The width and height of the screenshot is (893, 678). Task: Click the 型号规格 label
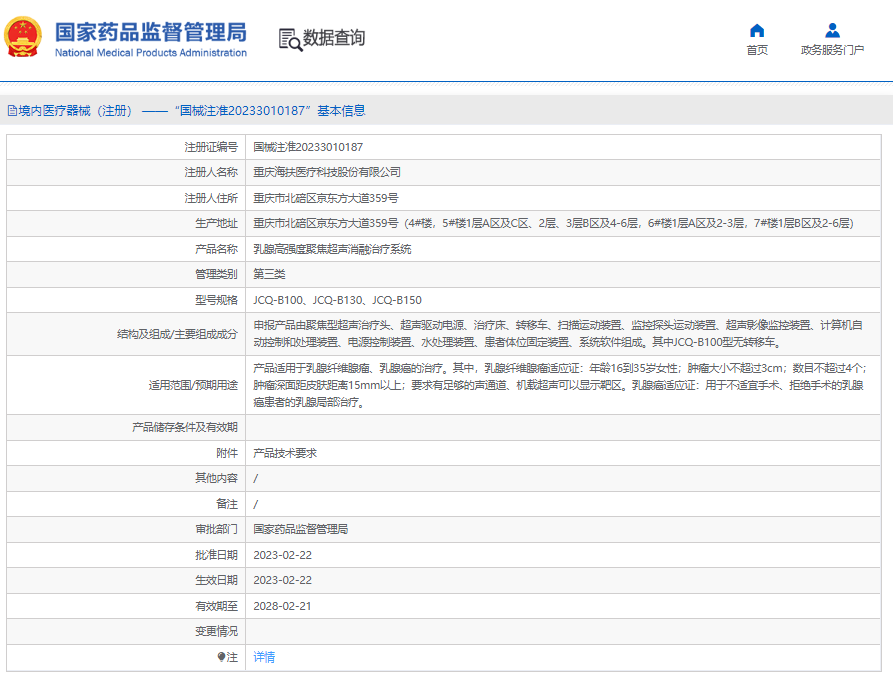[x=216, y=300]
